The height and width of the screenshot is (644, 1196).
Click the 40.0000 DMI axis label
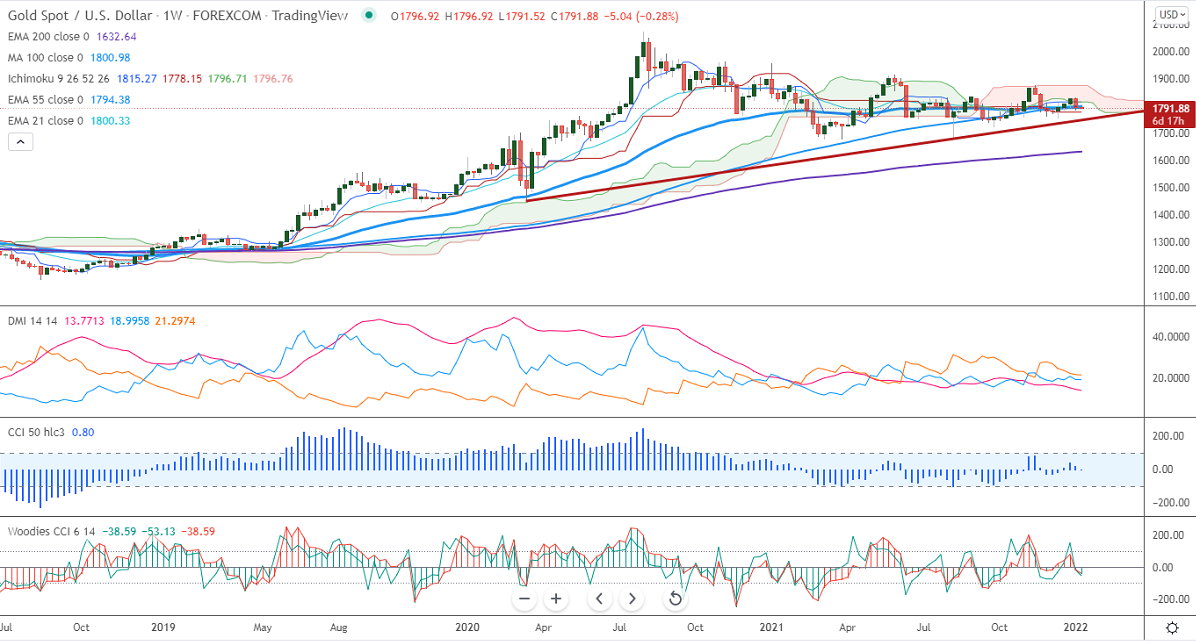point(1171,336)
